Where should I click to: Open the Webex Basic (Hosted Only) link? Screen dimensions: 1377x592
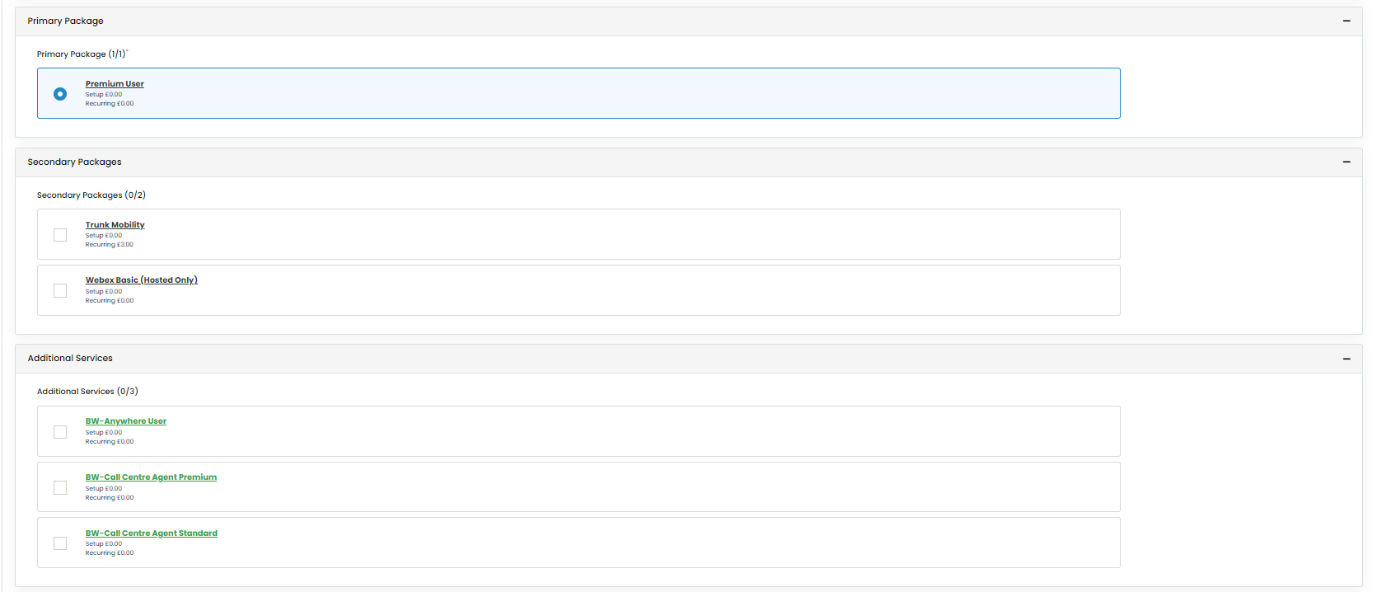[x=141, y=280]
